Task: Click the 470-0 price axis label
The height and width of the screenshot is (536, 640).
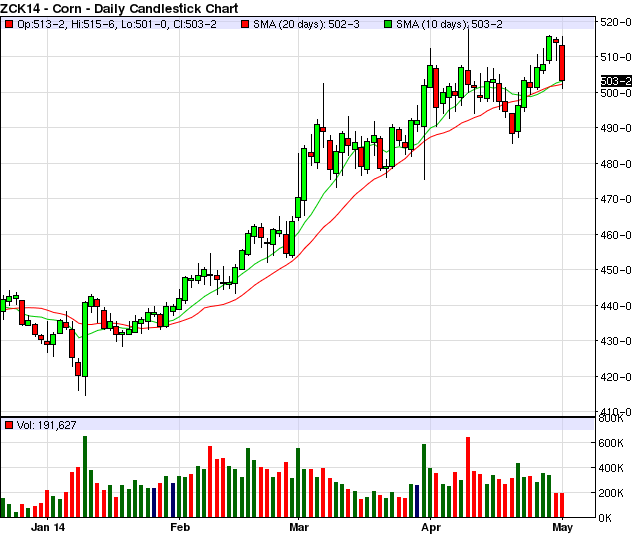Action: tap(616, 199)
